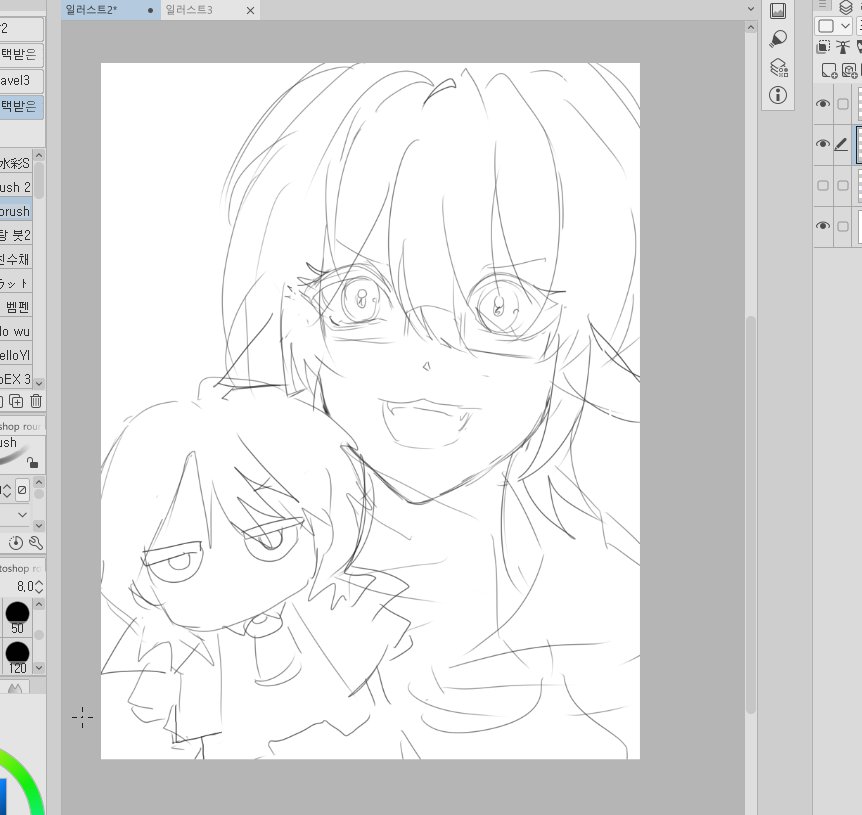Image resolution: width=862 pixels, height=815 pixels.
Task: Select the sub tool group ending in 2
Action: point(21,29)
